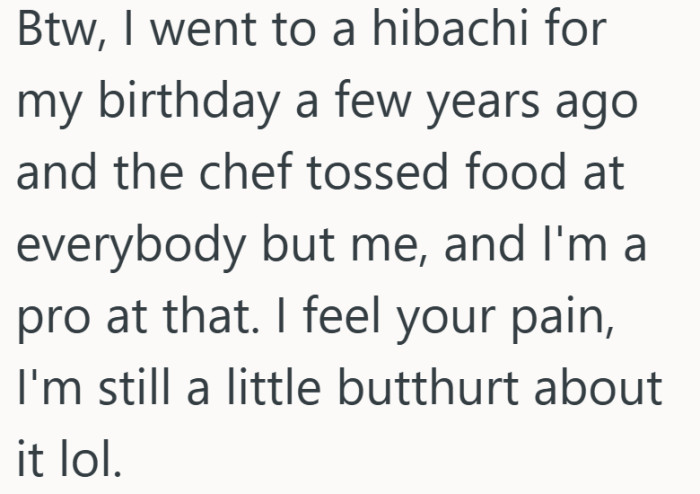Click on the word "butthurt"
Image resolution: width=700 pixels, height=494 pixels.
tap(440, 388)
